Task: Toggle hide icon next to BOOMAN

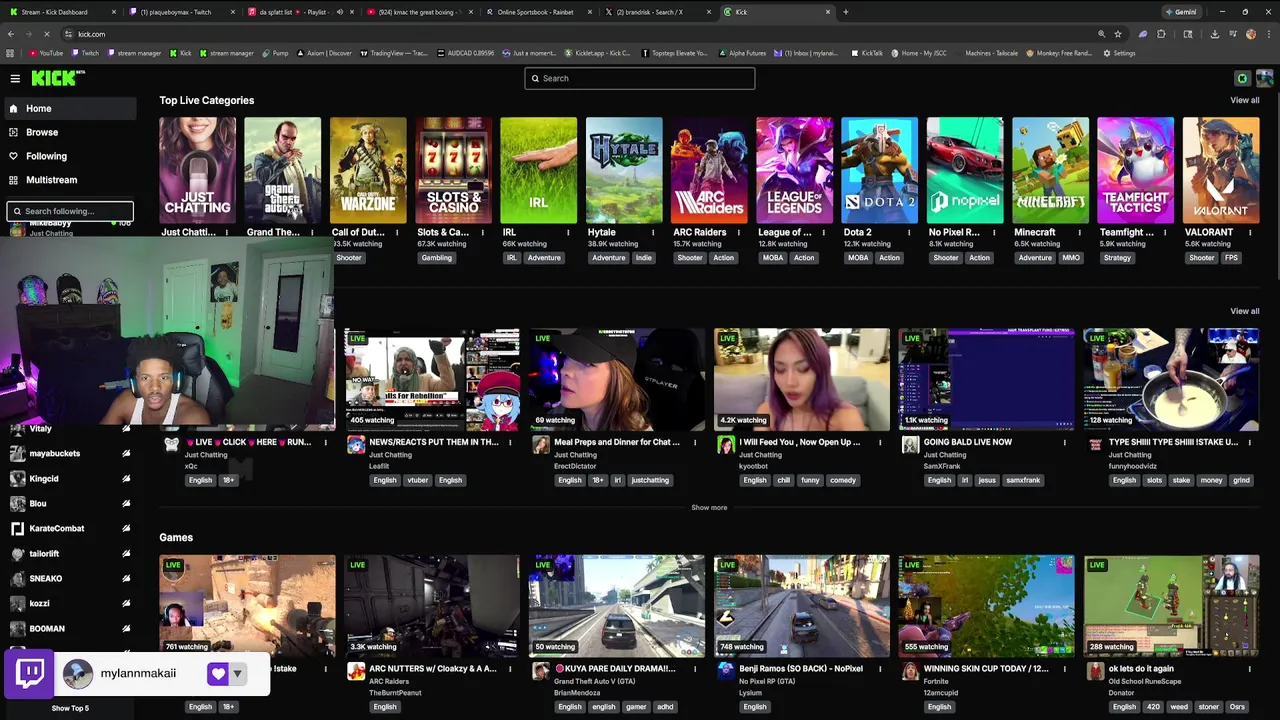Action: coord(126,628)
